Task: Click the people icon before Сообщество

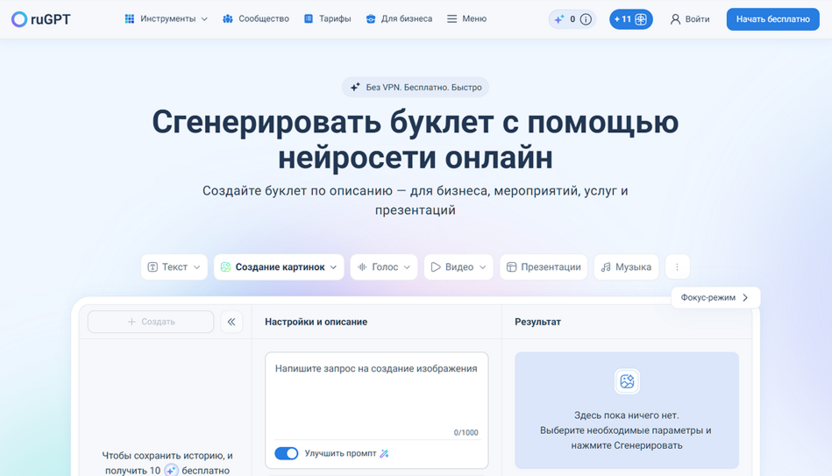Action: (x=228, y=19)
